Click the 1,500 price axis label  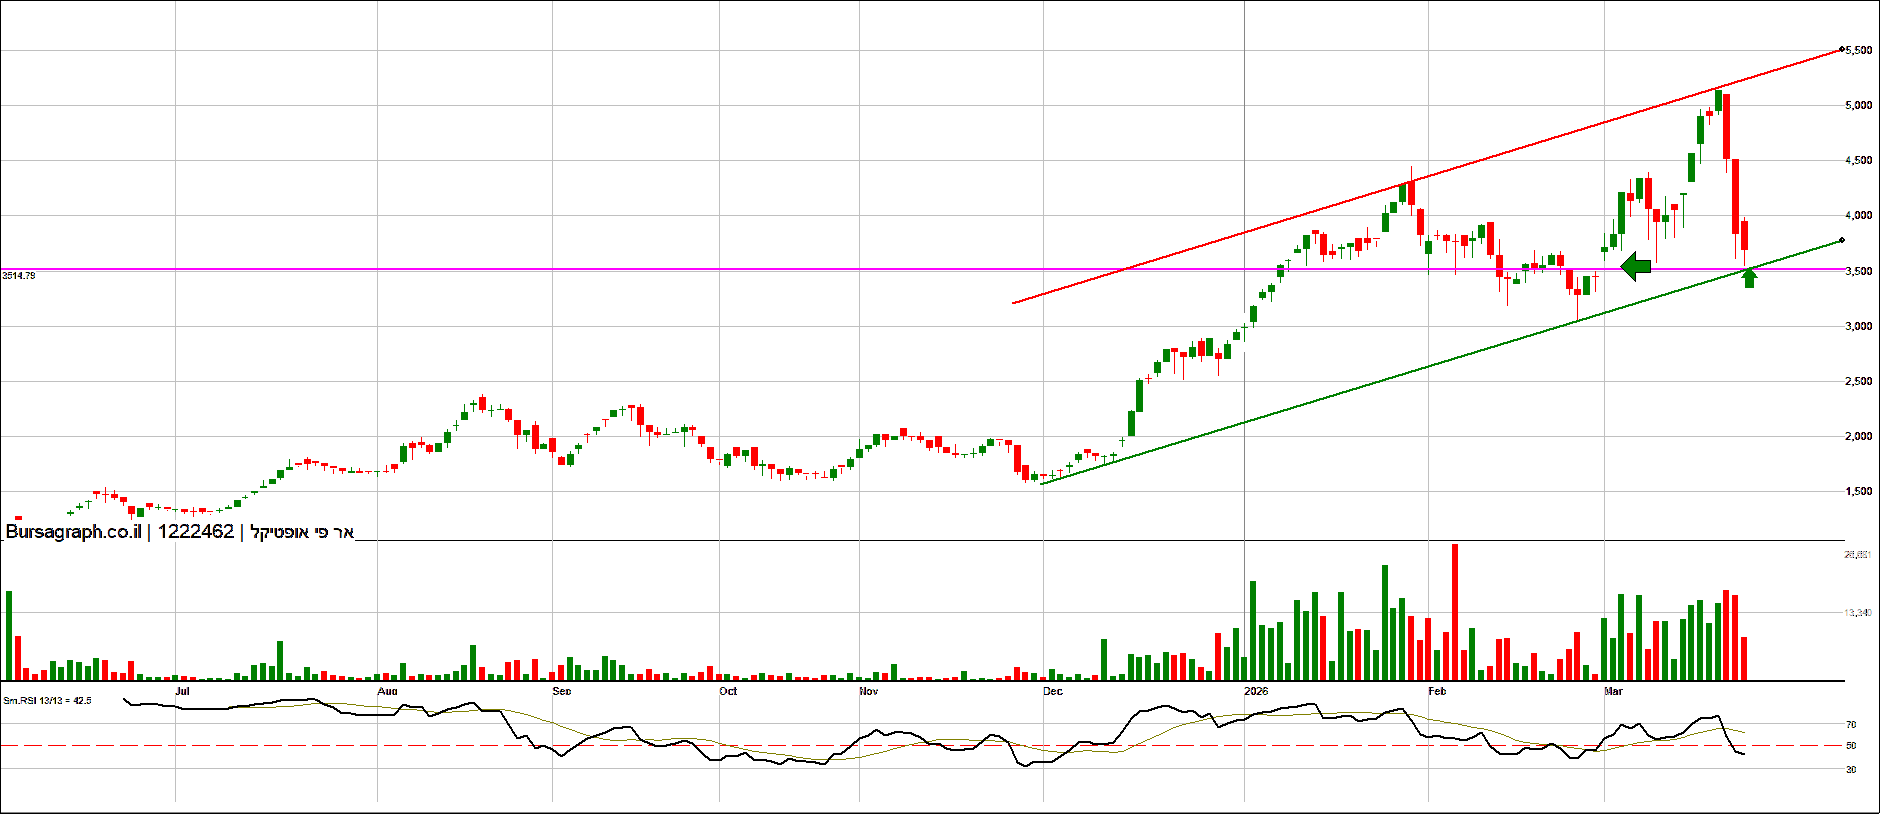point(1858,491)
